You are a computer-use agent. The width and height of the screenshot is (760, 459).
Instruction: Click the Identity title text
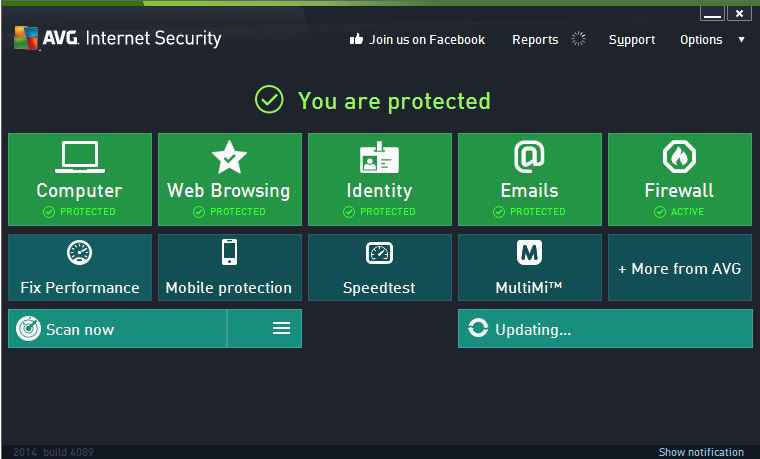point(379,190)
